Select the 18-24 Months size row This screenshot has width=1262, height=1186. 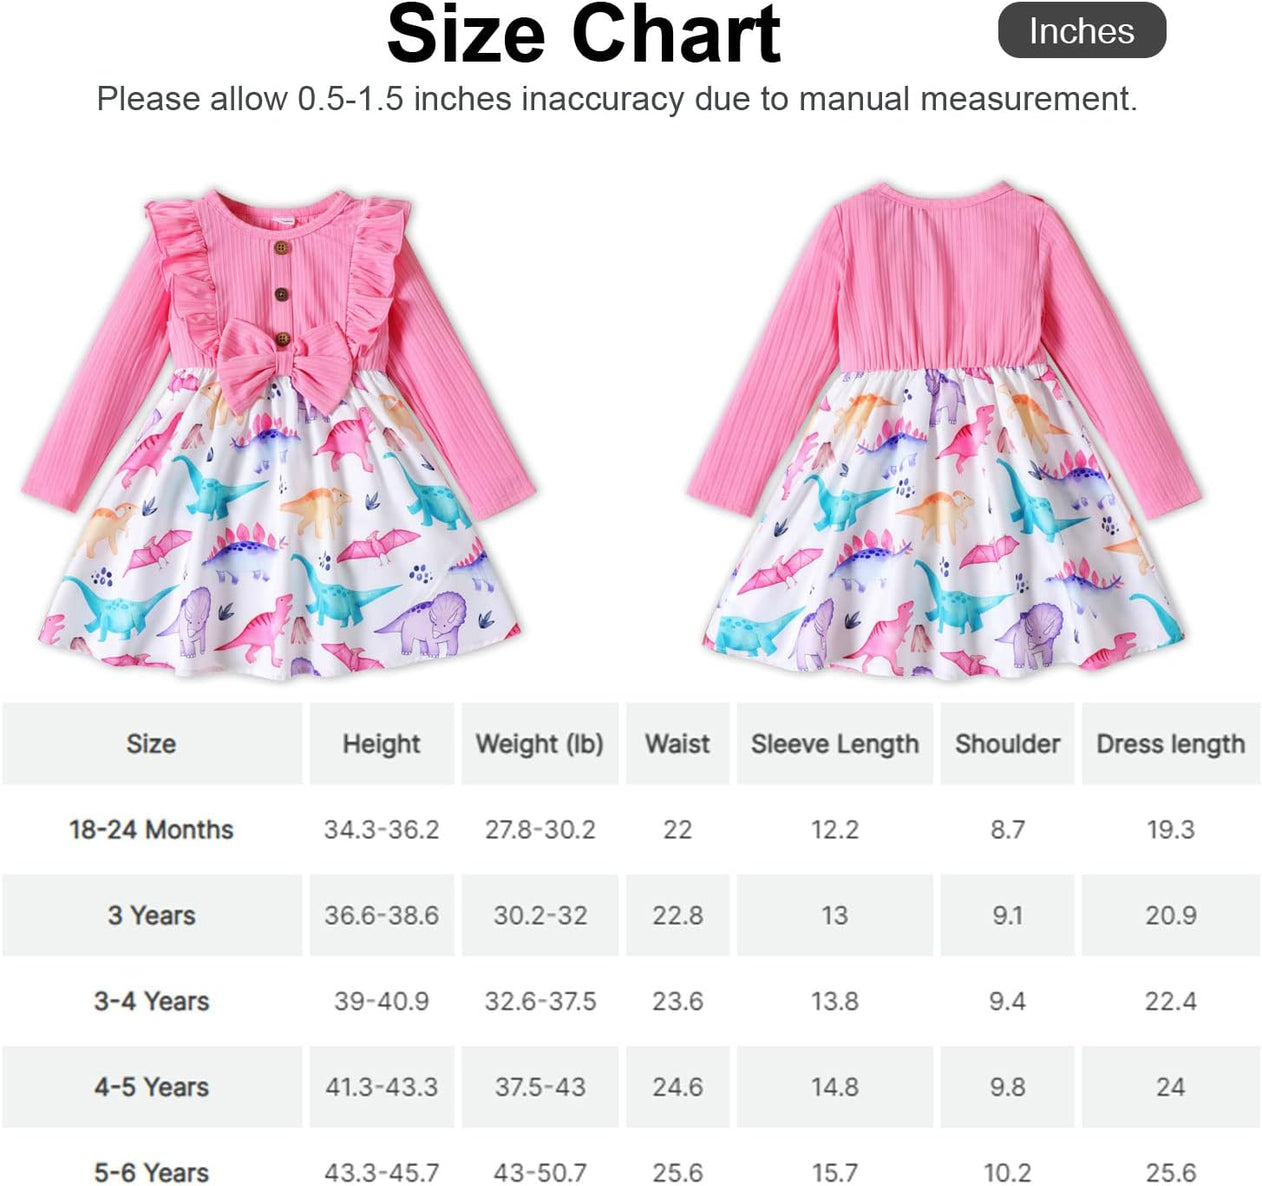(x=631, y=829)
